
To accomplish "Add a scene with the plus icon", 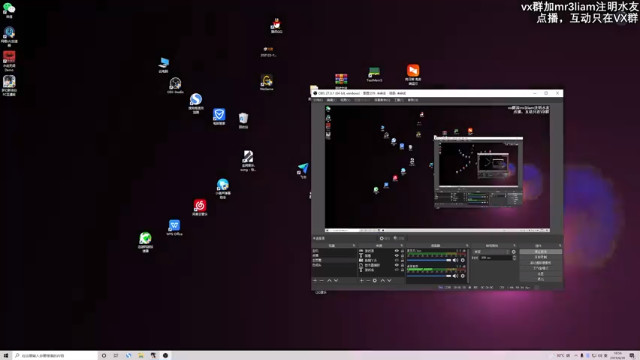I will (x=315, y=280).
